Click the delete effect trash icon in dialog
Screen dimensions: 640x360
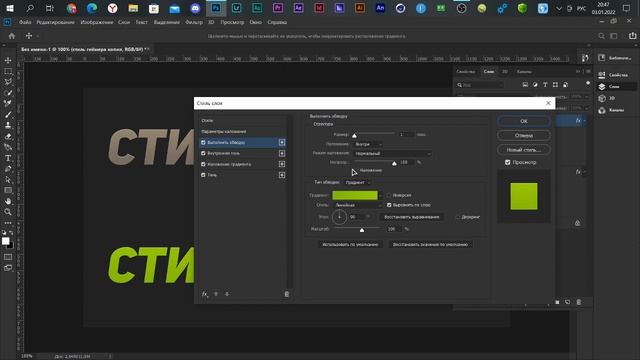click(287, 294)
